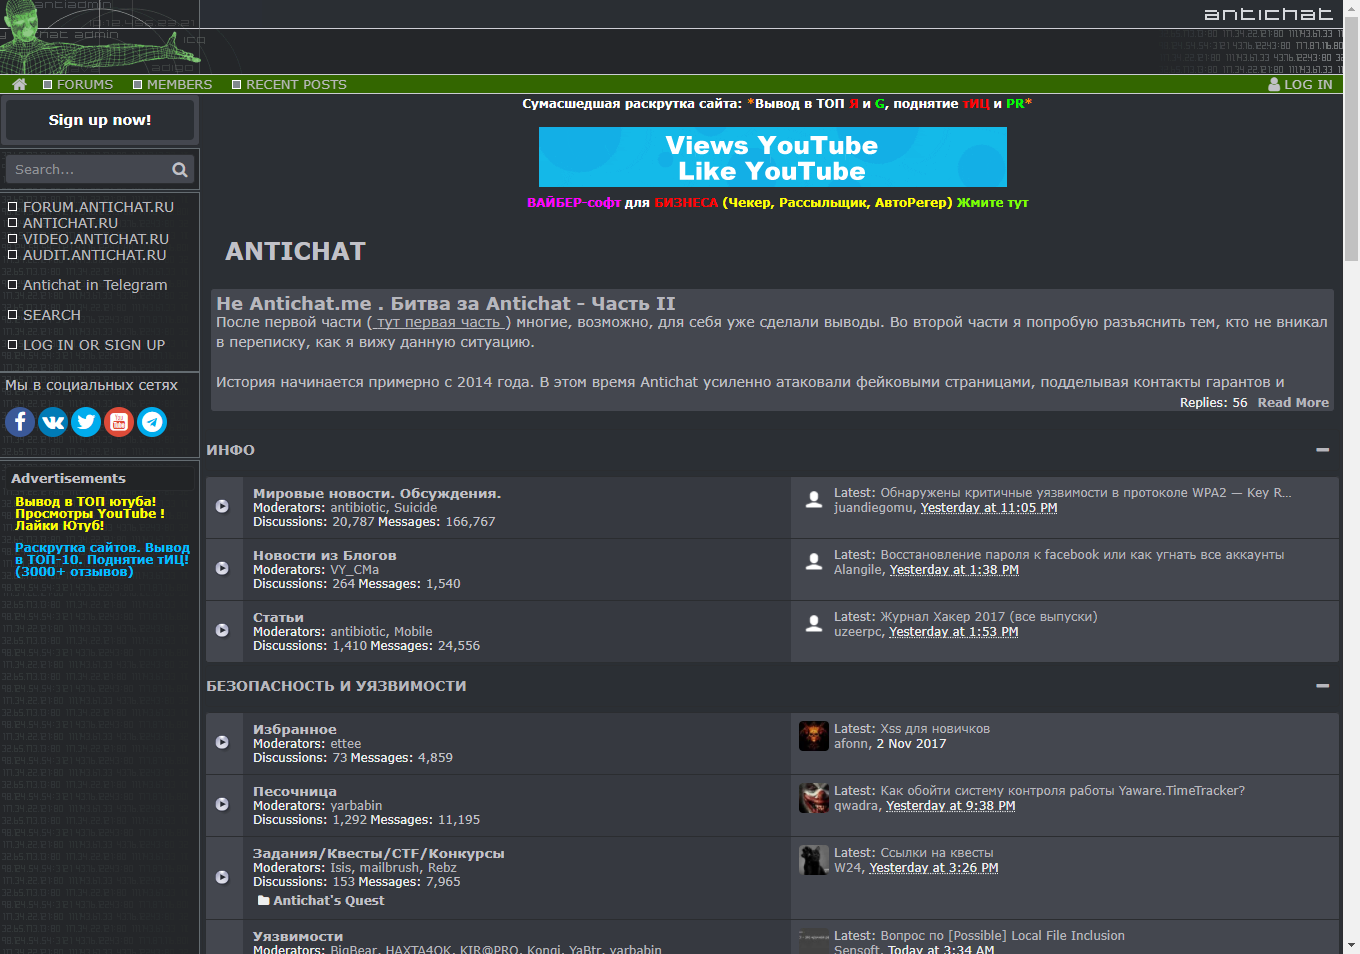Click the ВАЙБЕР-софт для БИЗНЕСА ad link
Image resolution: width=1360 pixels, height=954 pixels.
coord(778,203)
